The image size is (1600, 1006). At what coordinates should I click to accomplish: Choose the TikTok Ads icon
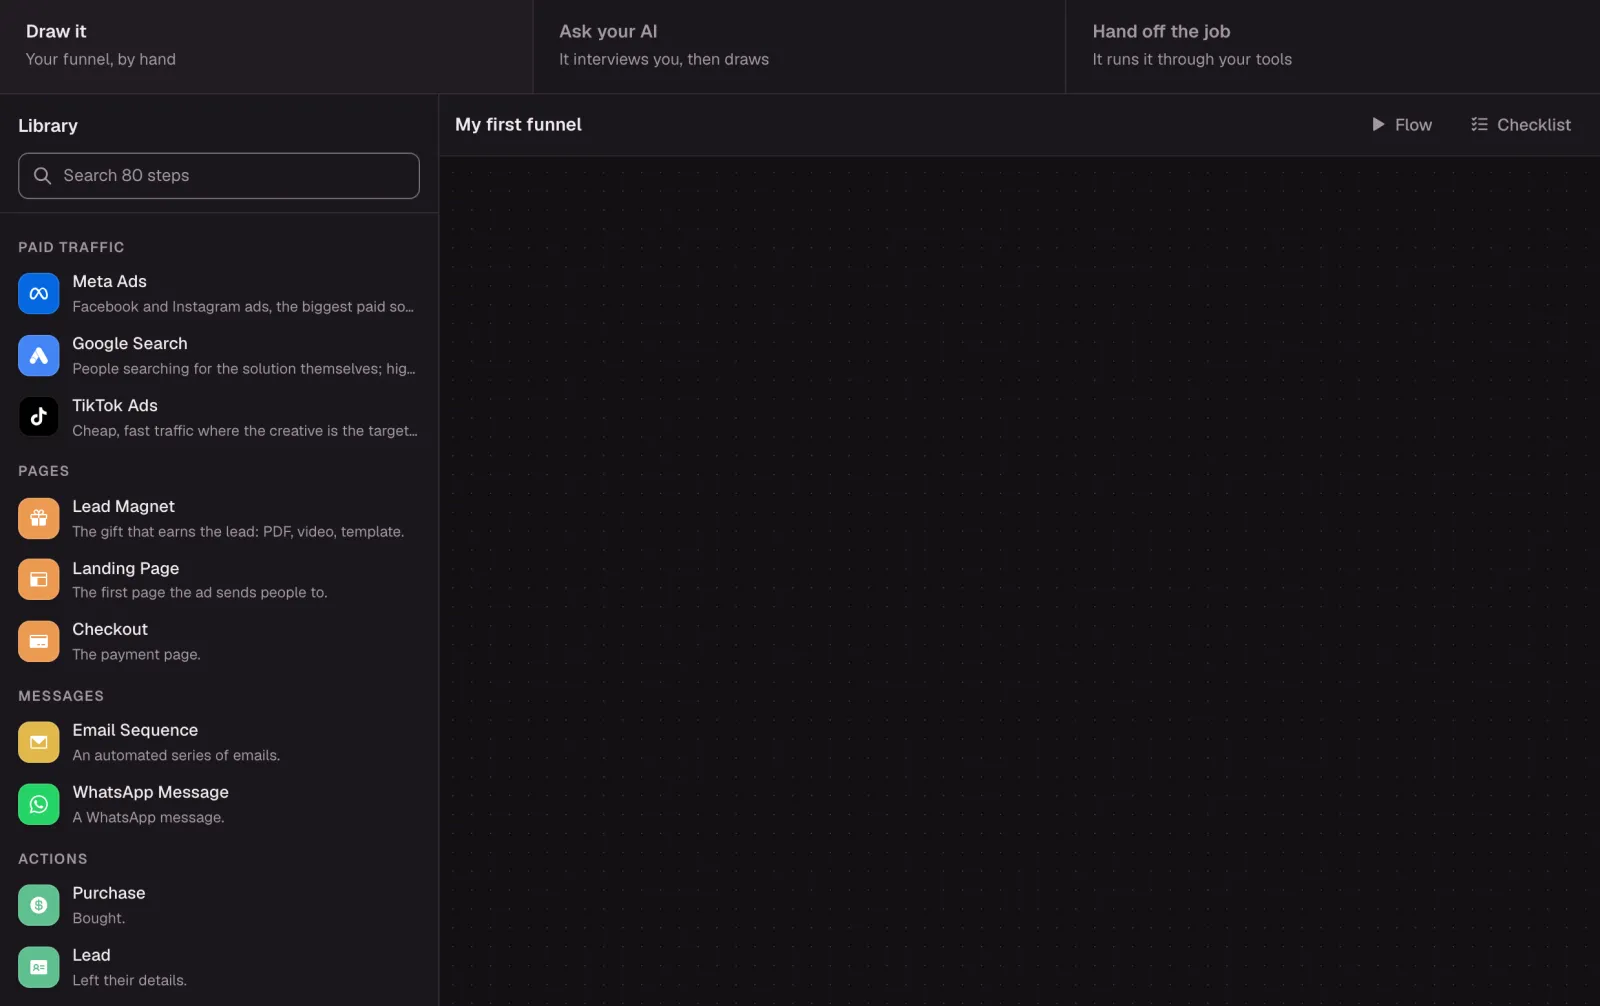click(x=38, y=417)
